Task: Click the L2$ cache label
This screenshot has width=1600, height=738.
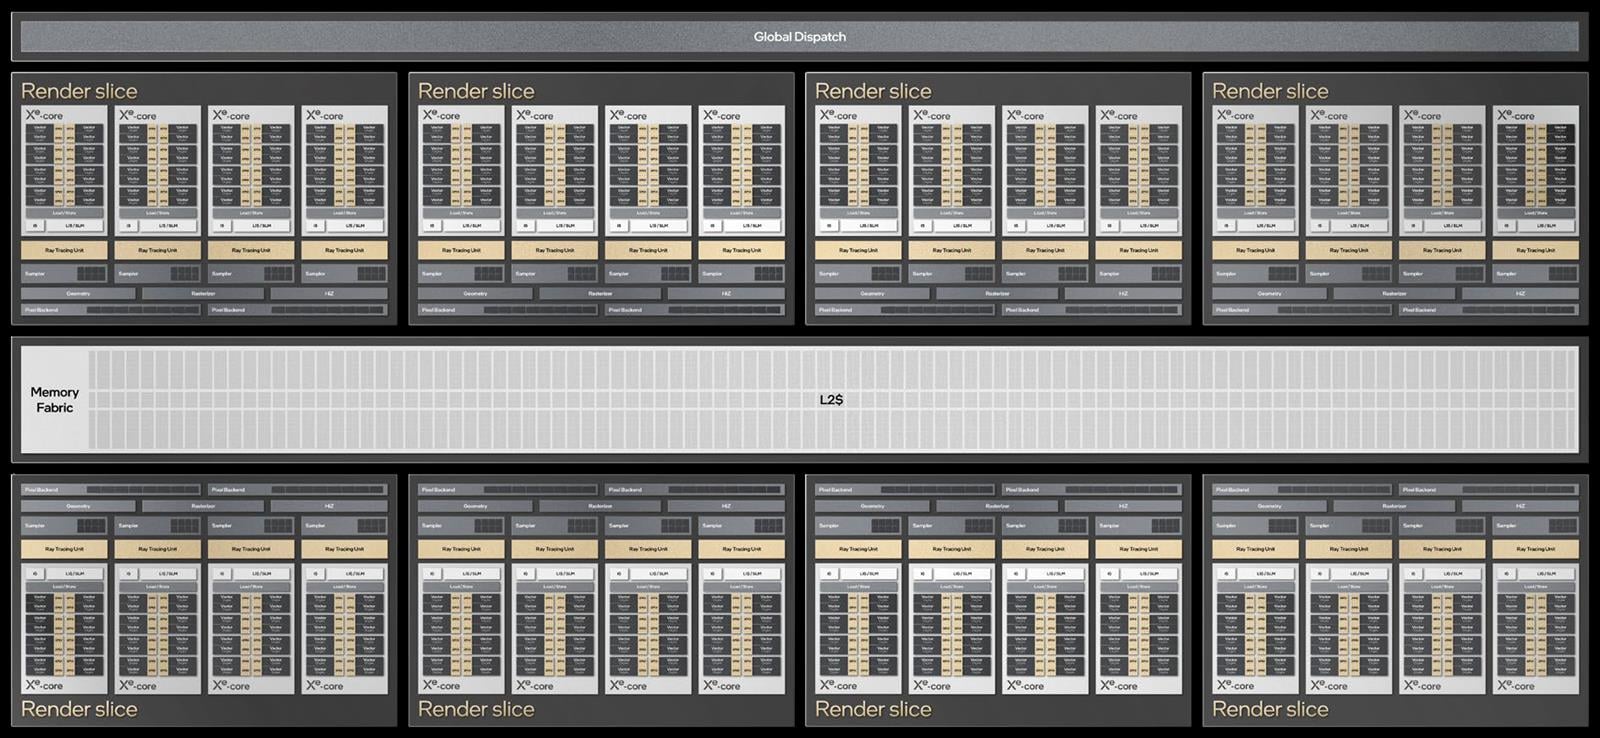Action: point(831,400)
